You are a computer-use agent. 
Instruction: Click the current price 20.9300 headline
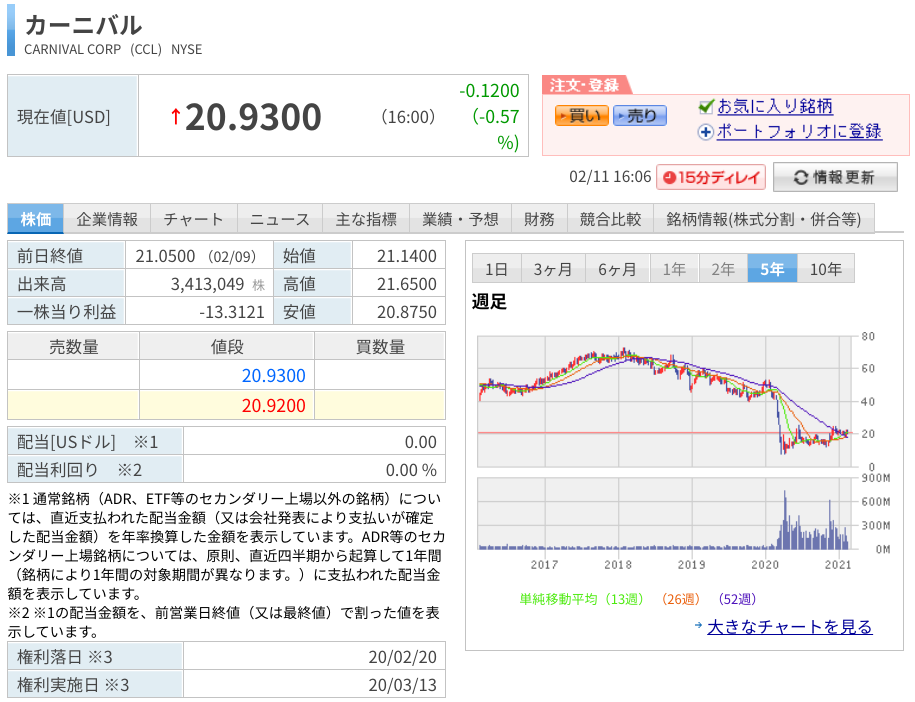point(253,117)
